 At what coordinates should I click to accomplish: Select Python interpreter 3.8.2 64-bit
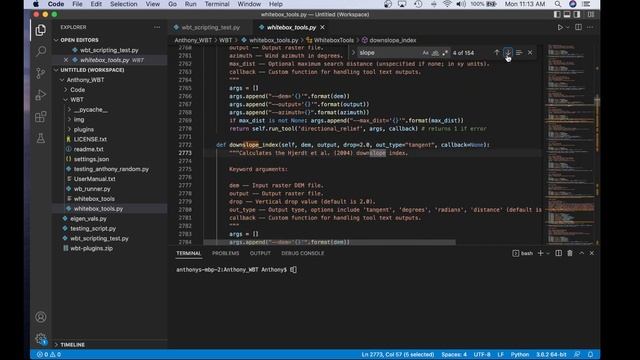(x=551, y=354)
